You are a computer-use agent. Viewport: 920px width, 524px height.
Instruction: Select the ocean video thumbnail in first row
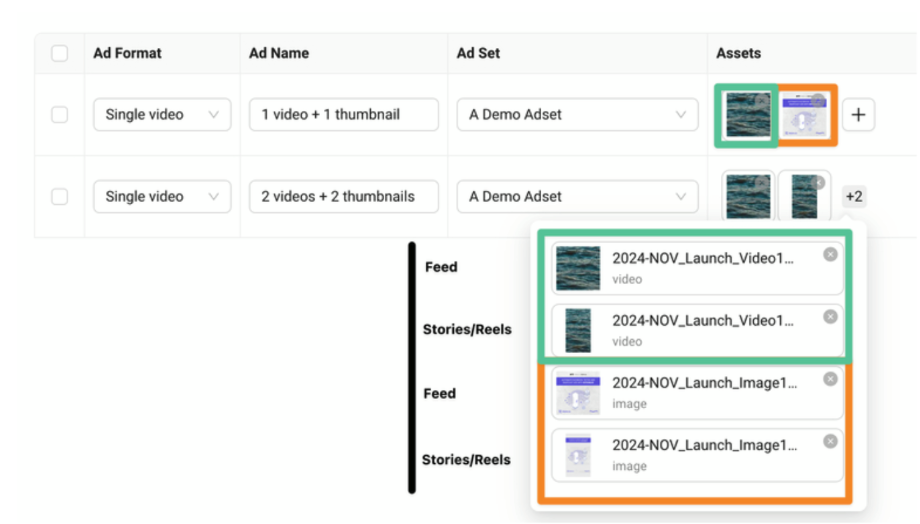(746, 116)
